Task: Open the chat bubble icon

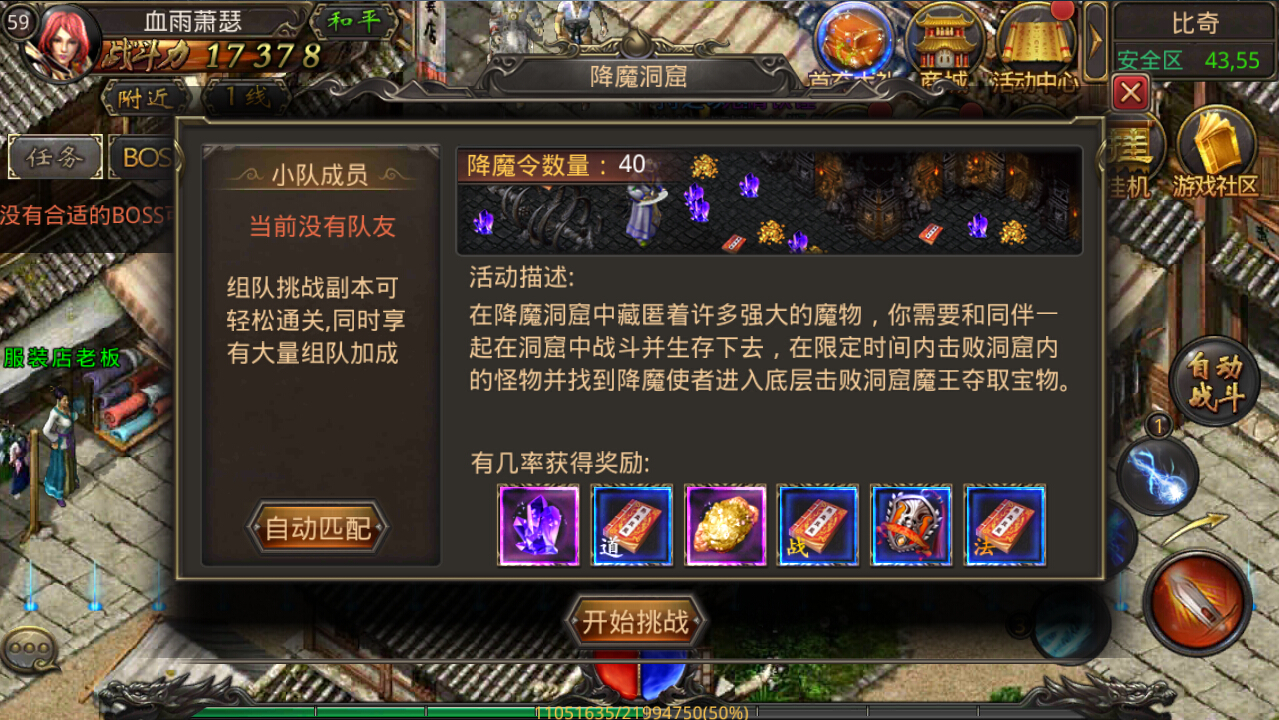Action: click(30, 651)
